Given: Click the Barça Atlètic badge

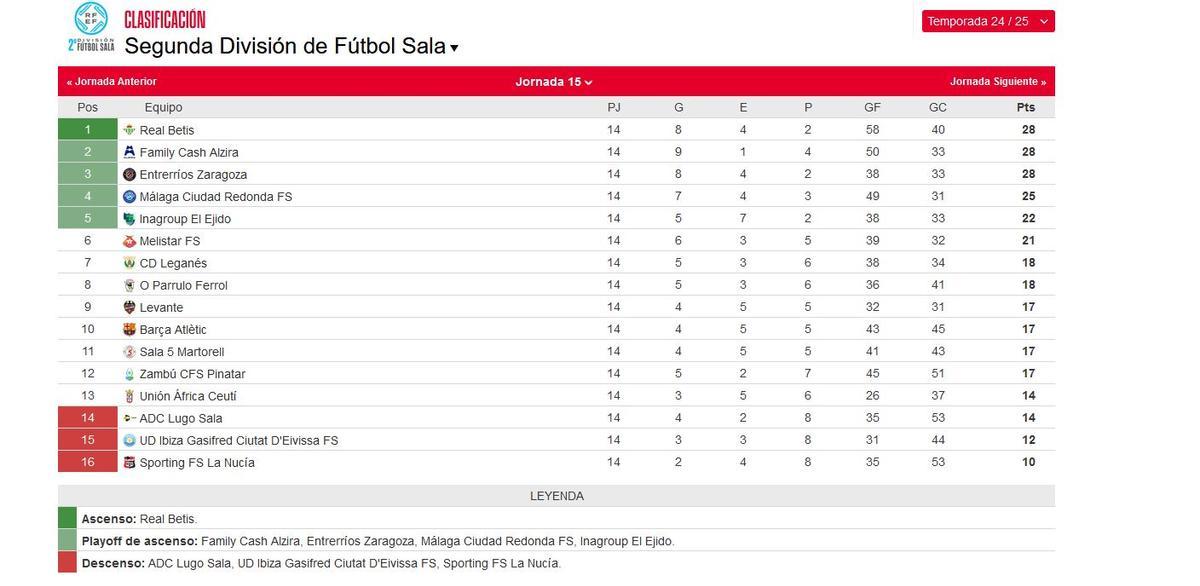Looking at the screenshot, I should (128, 328).
